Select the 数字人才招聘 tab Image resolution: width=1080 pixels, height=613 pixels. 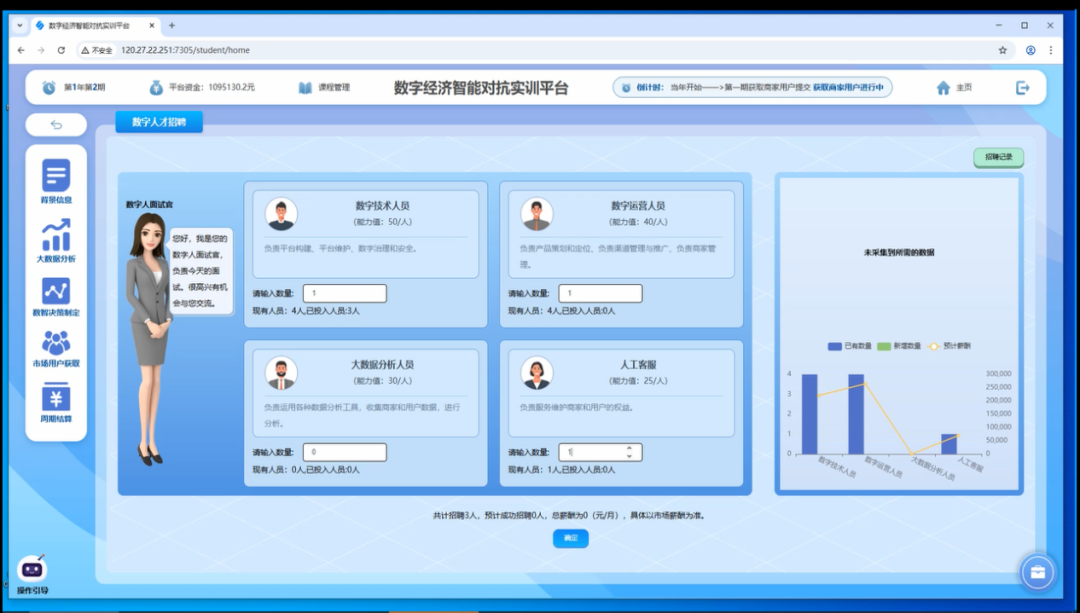coord(159,122)
